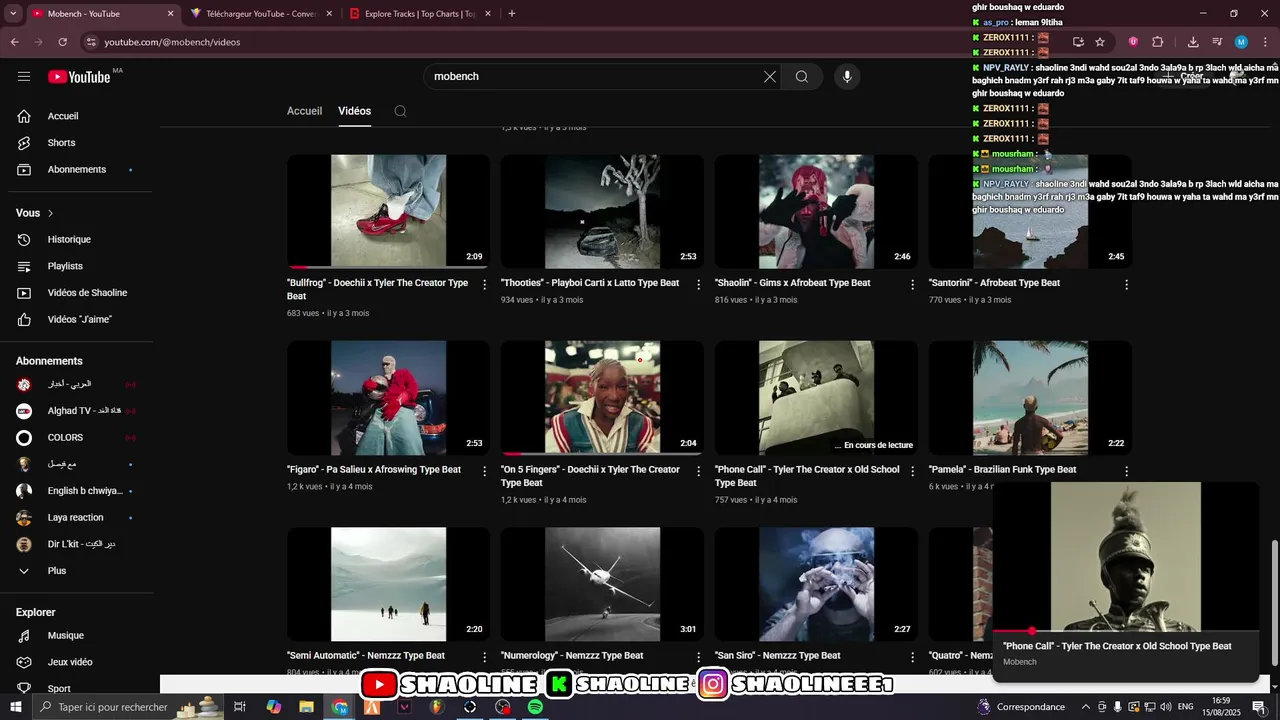Open English b chwiya subscription
The width and height of the screenshot is (1280, 720).
click(77, 491)
